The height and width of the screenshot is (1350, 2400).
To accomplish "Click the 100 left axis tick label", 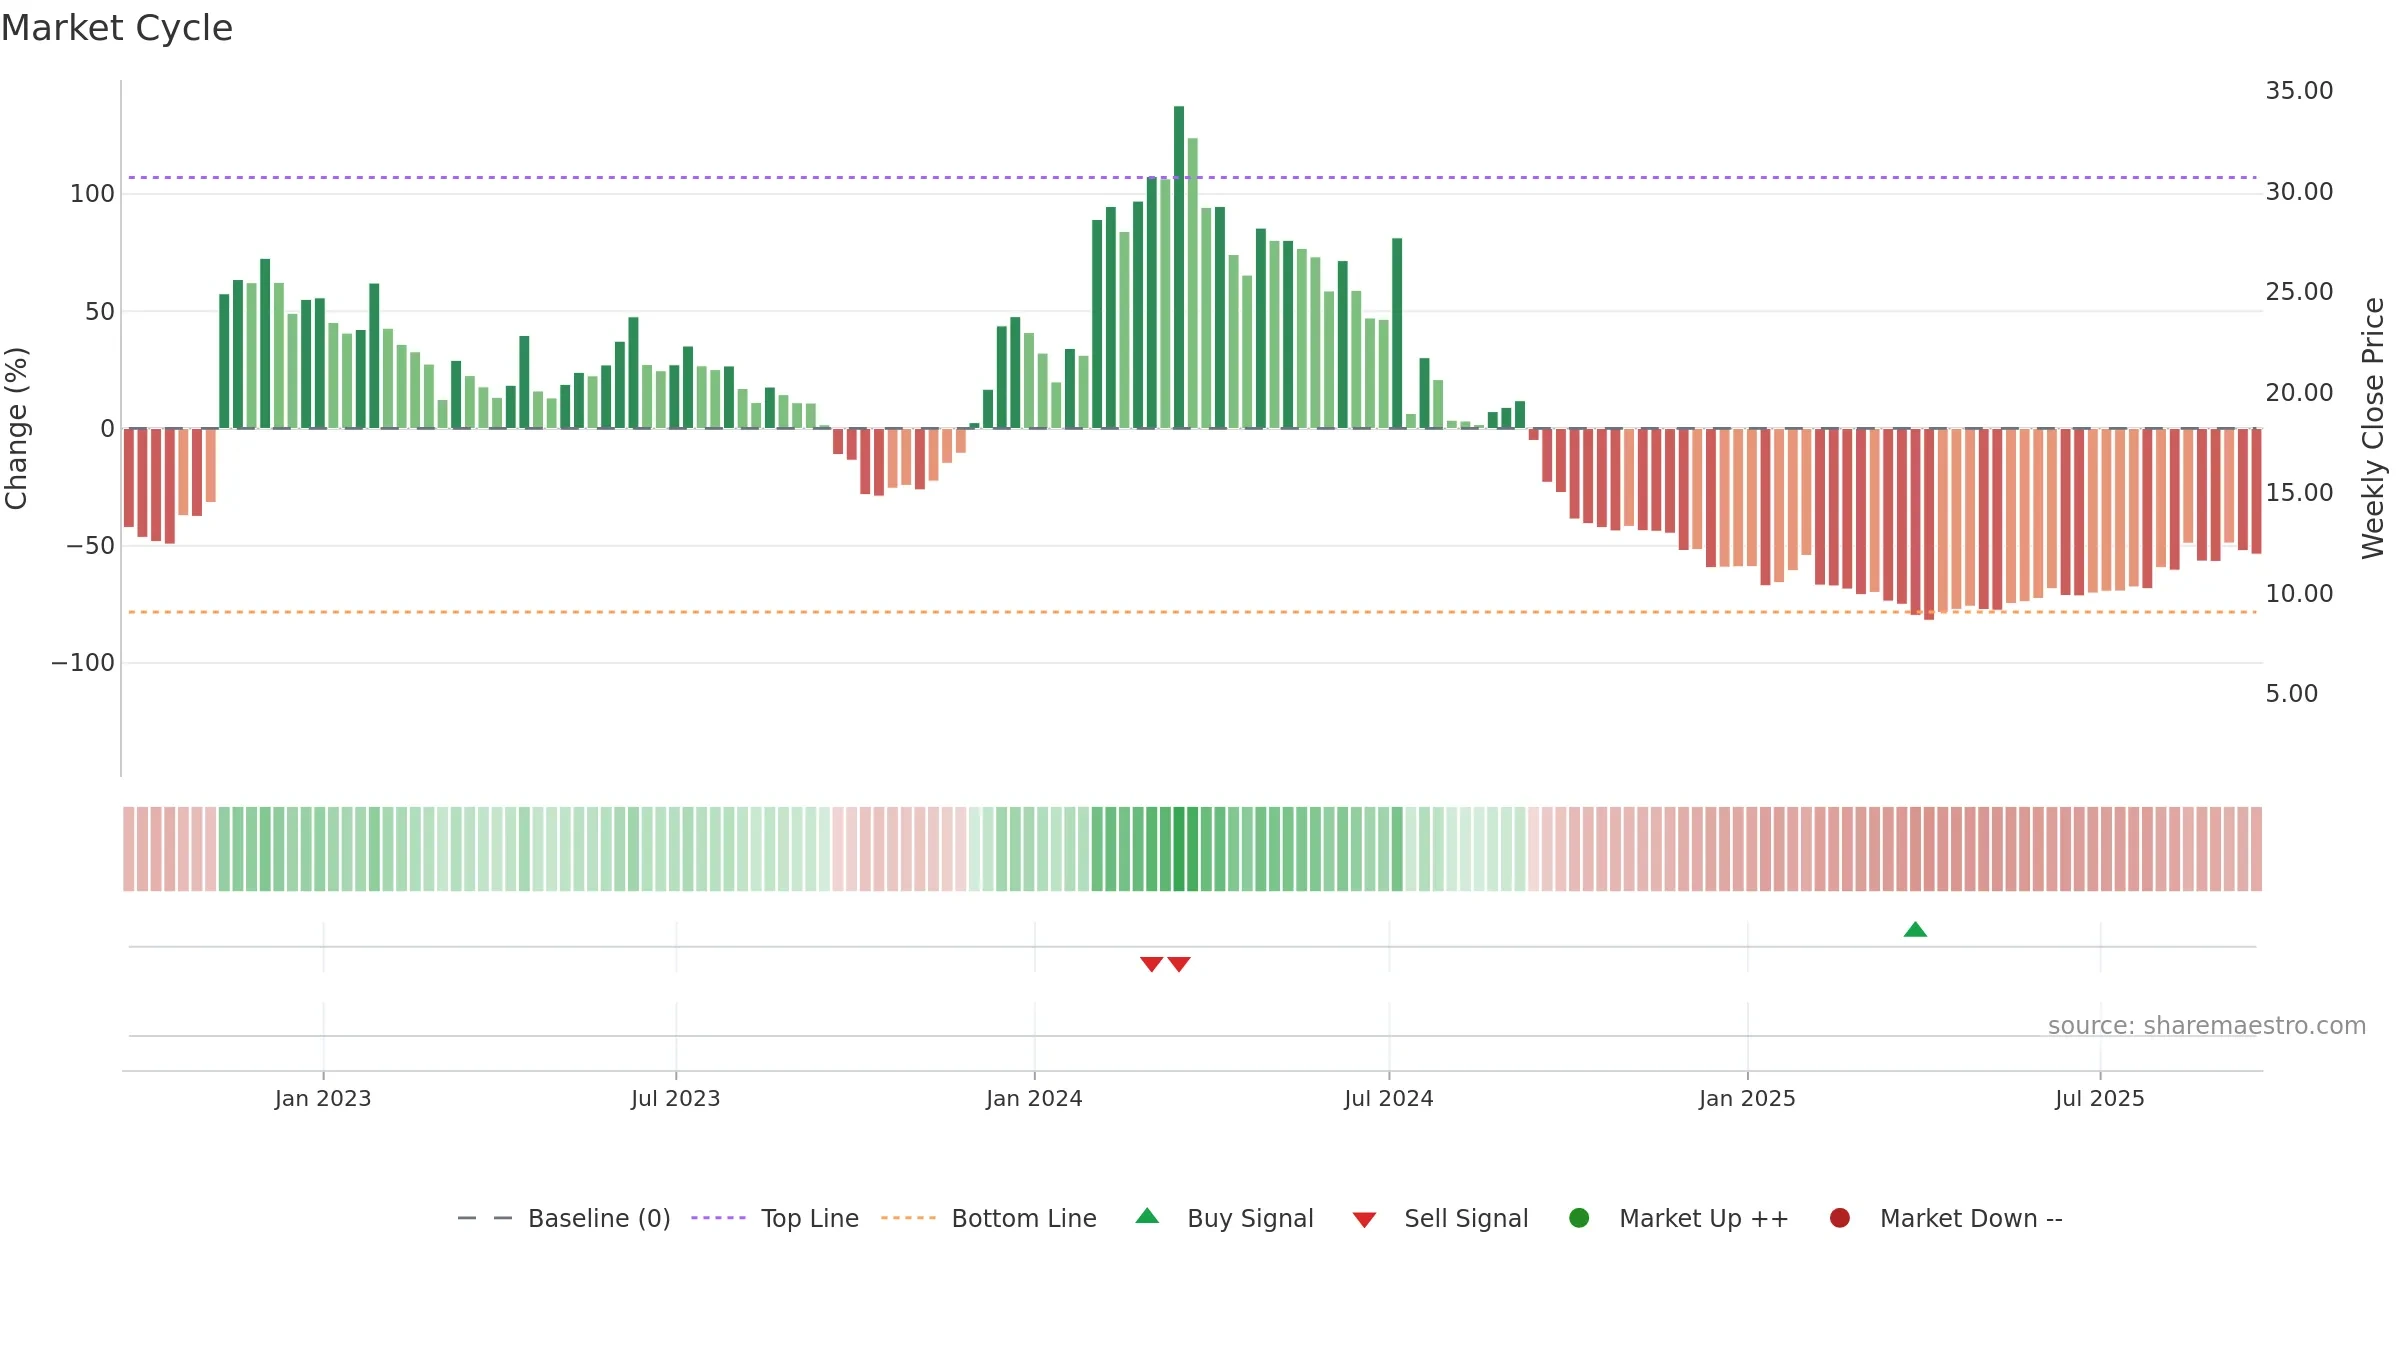I will (92, 194).
